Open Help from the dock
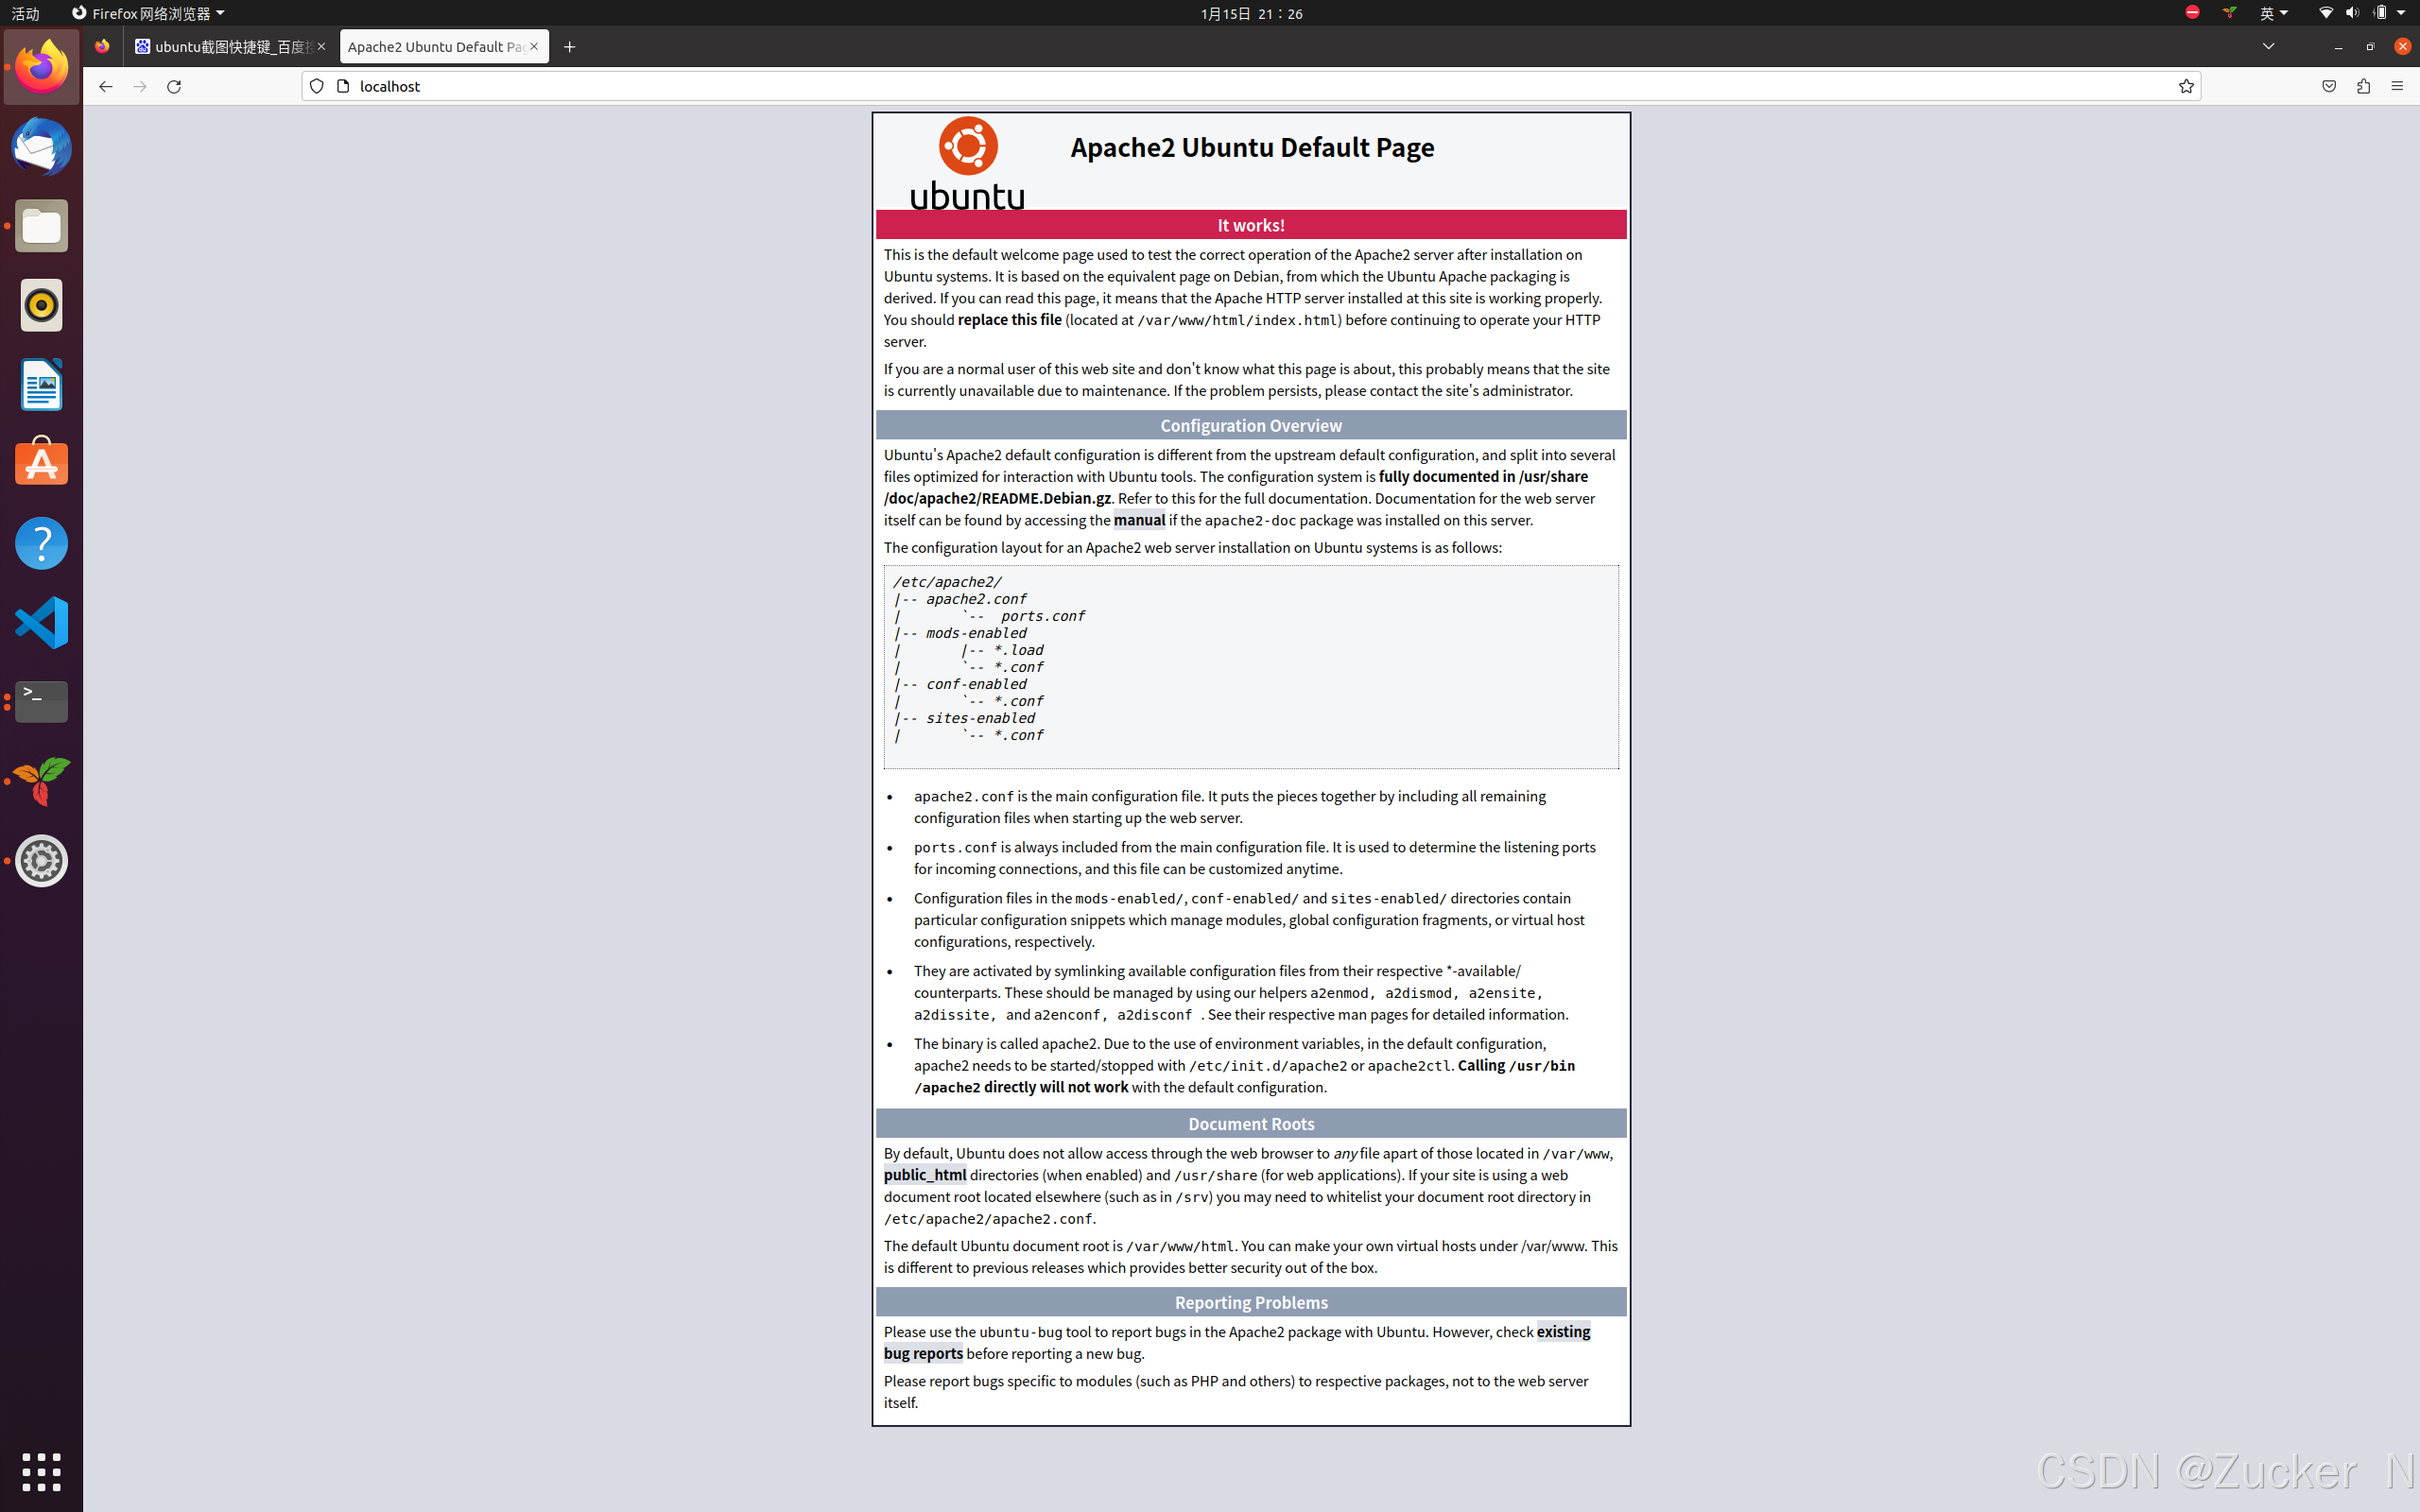Viewport: 2420px width, 1512px height. click(x=41, y=543)
